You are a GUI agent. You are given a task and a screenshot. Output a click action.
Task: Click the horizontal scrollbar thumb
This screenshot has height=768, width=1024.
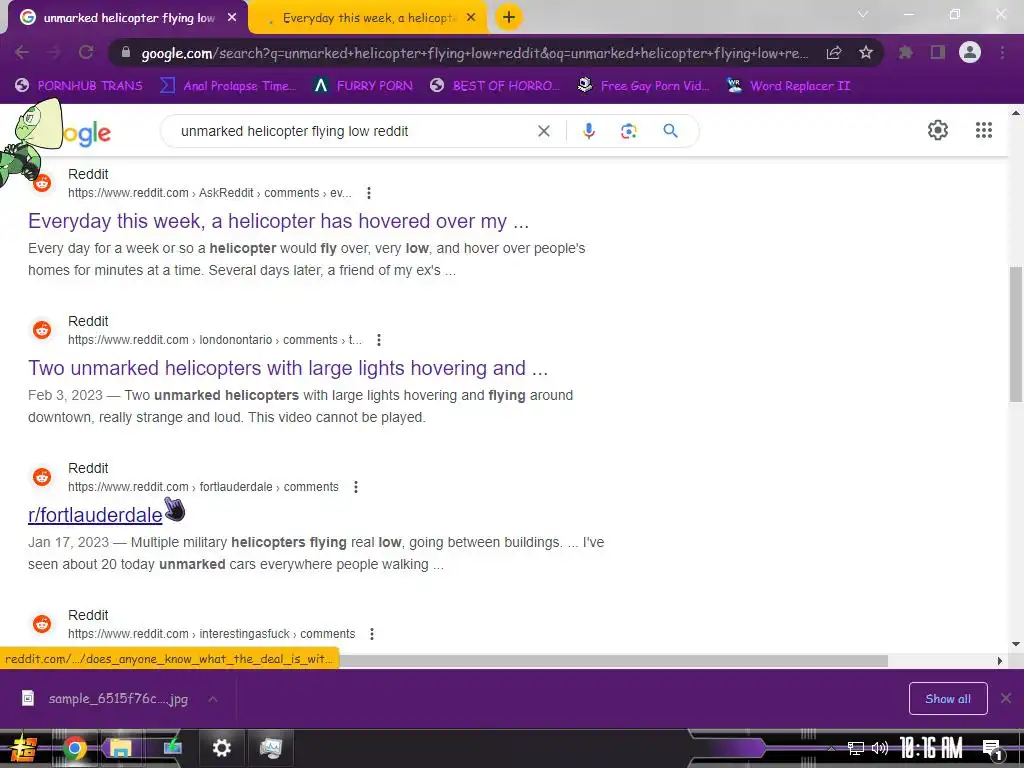[x=613, y=661]
